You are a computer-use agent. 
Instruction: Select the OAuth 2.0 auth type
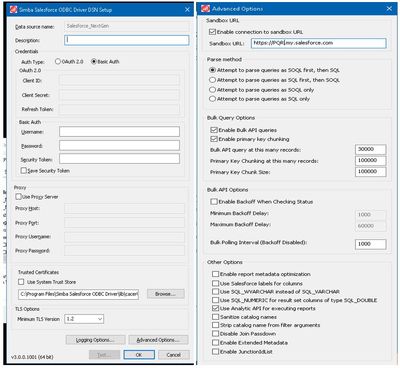(x=58, y=61)
